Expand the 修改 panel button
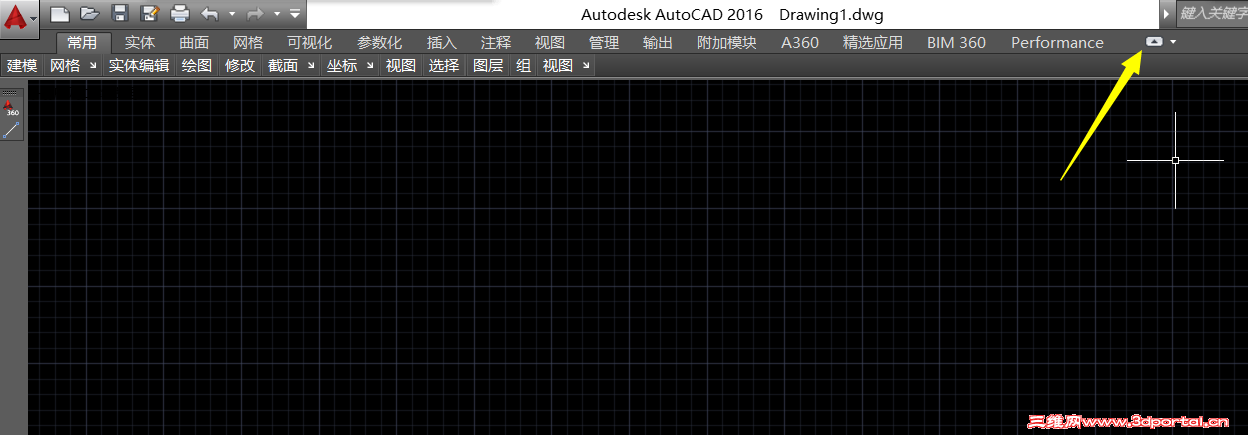Viewport: 1248px width, 435px height. point(240,66)
